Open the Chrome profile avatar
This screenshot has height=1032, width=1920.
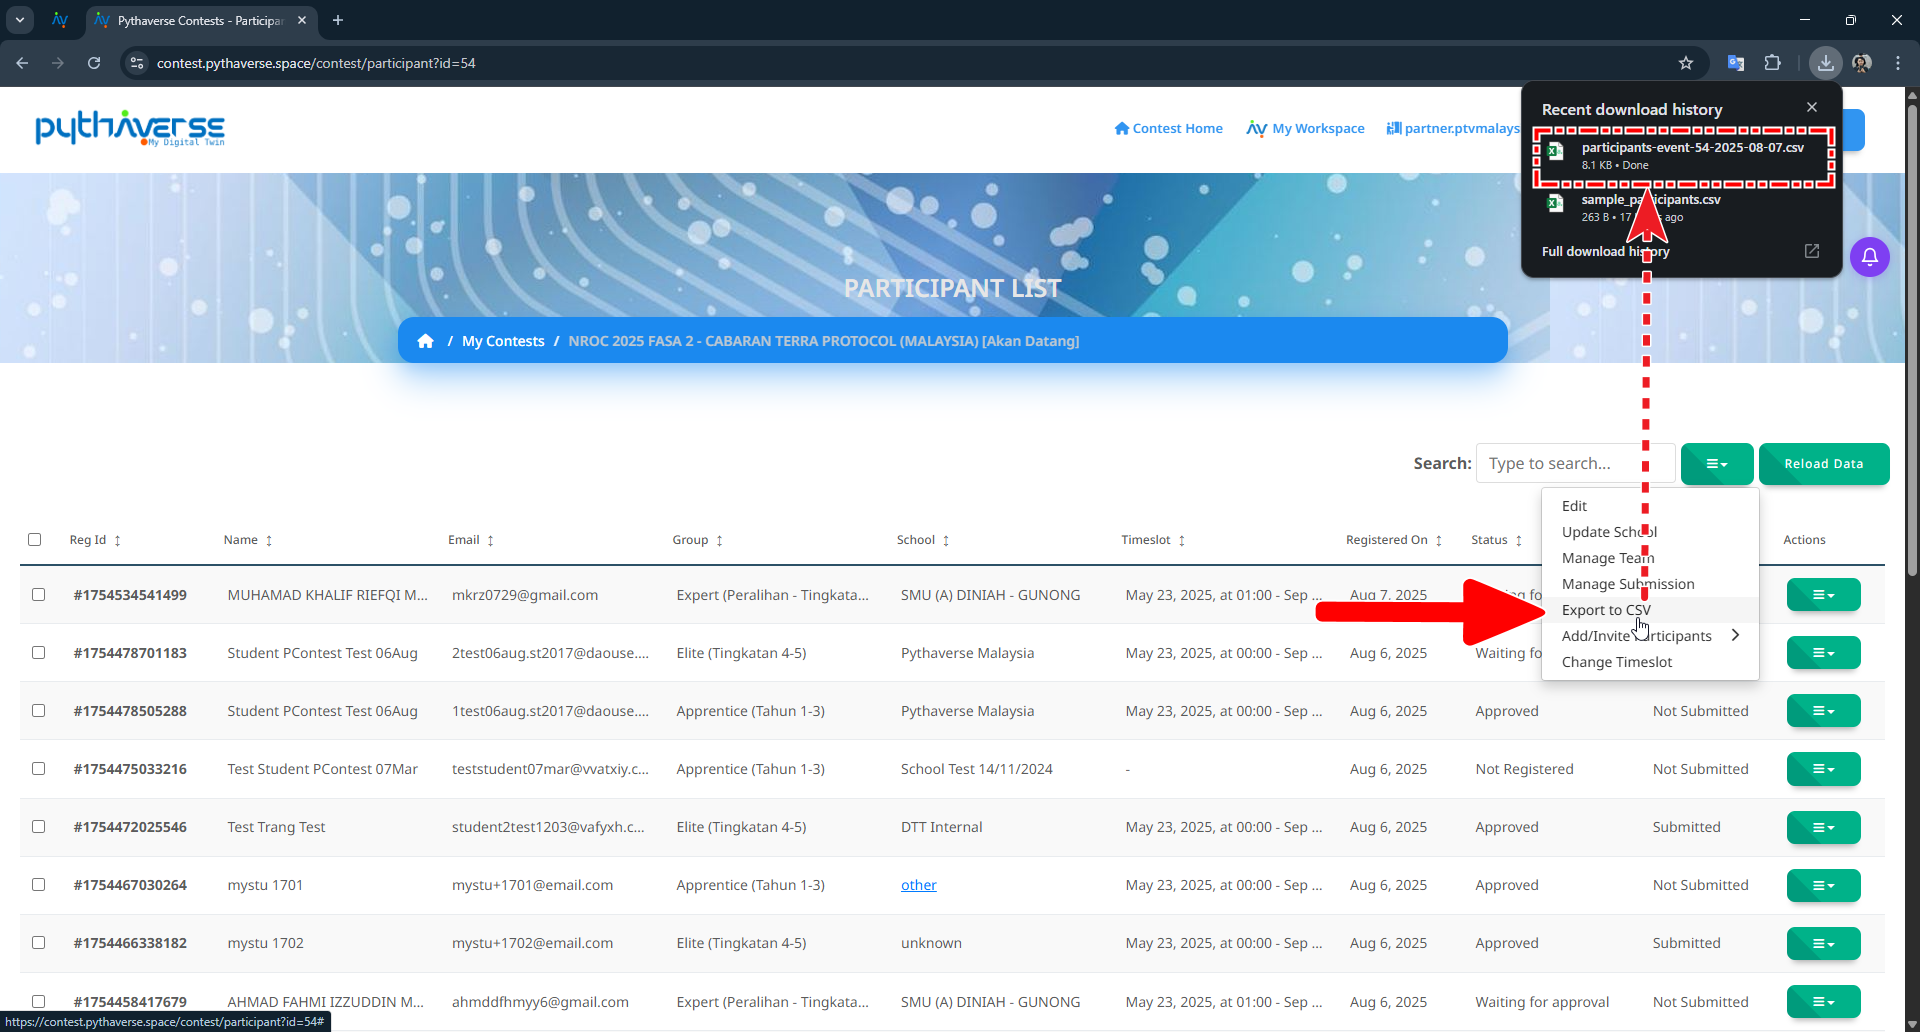[1861, 63]
